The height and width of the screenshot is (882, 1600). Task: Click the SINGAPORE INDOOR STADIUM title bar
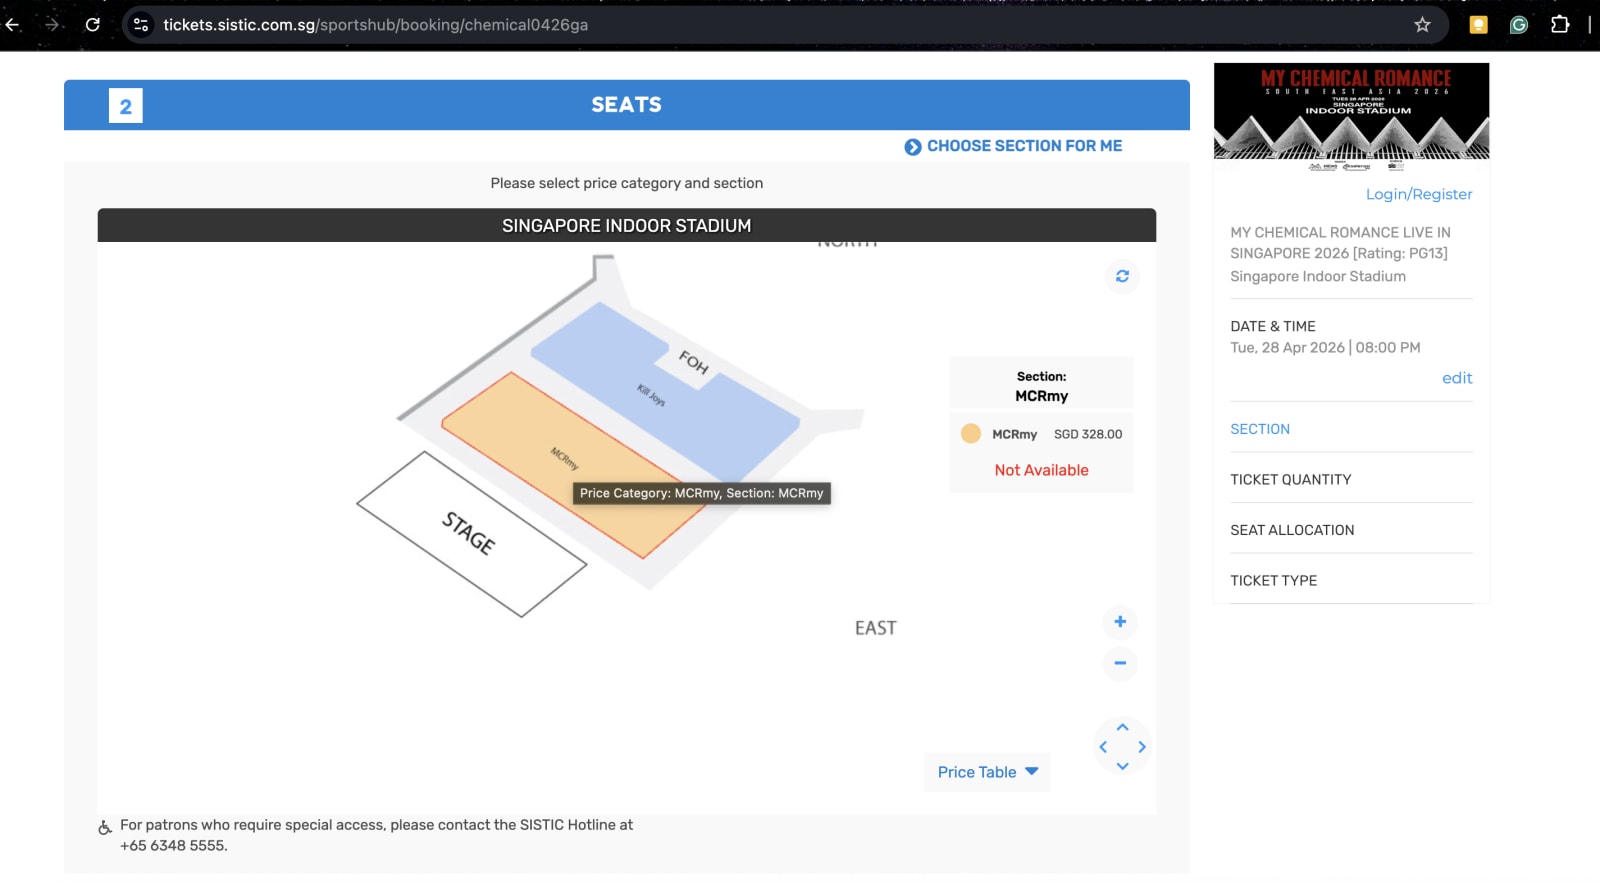point(627,225)
